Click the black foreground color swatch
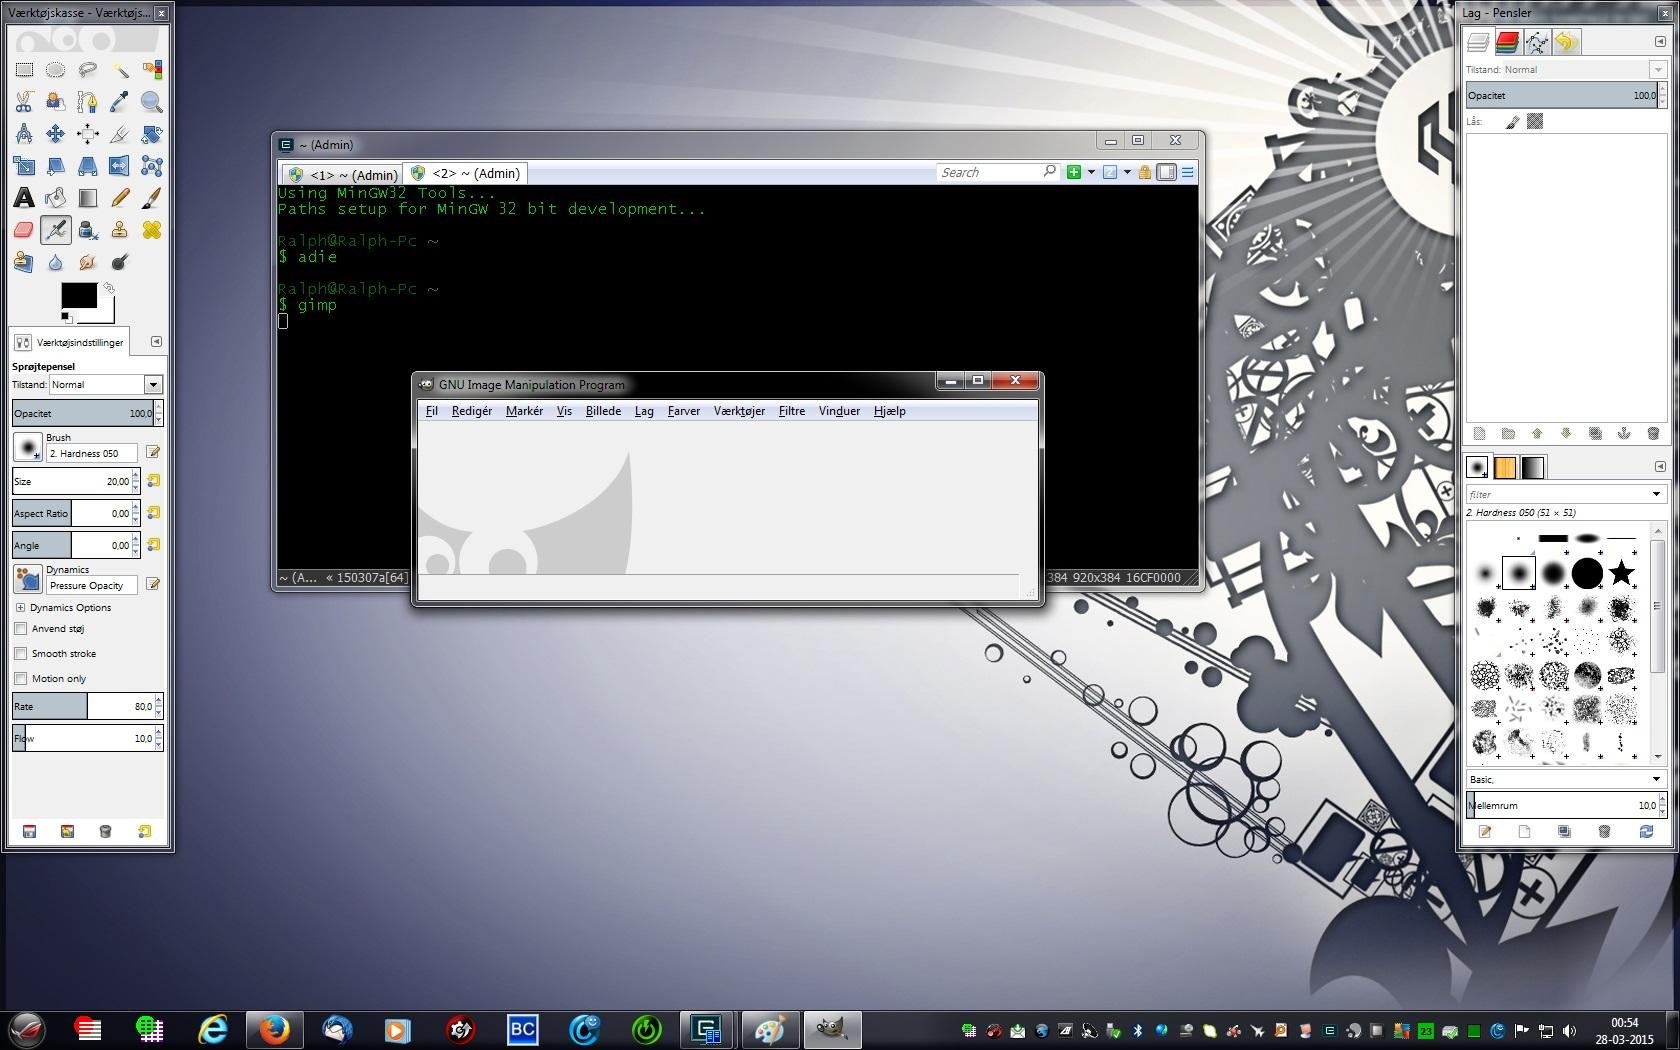 (79, 295)
